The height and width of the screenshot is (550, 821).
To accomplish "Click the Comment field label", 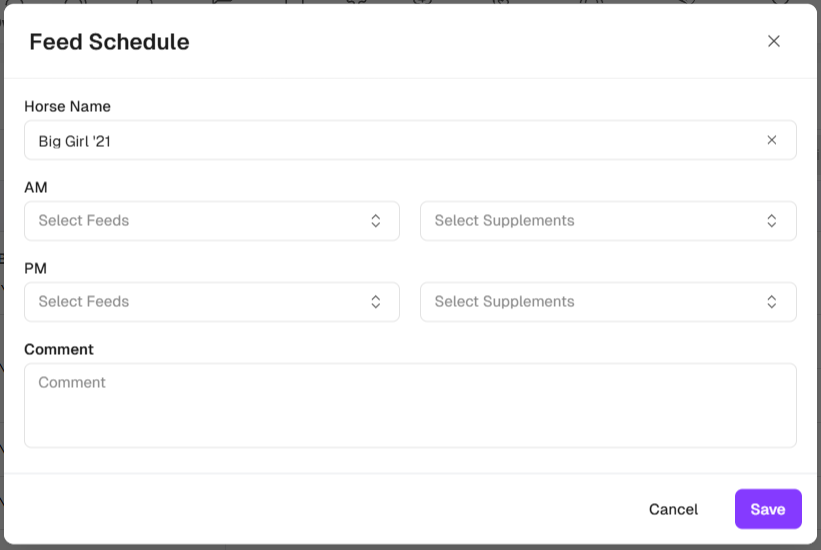I will point(59,349).
